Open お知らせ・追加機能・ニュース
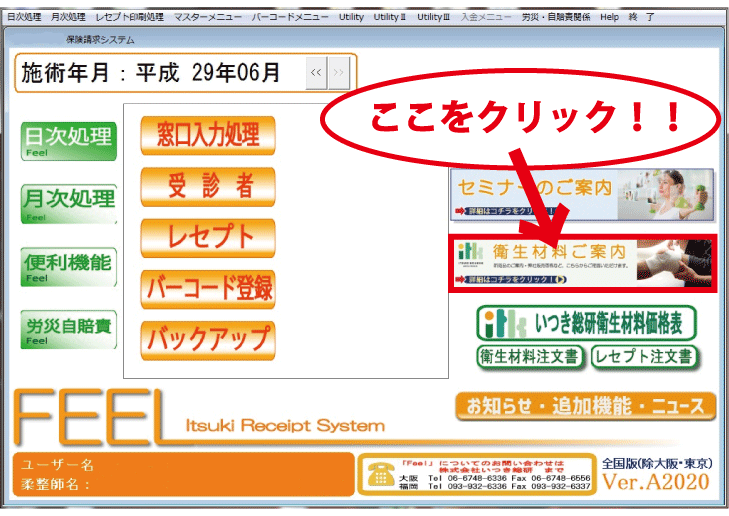The height and width of the screenshot is (516, 729). [x=585, y=406]
